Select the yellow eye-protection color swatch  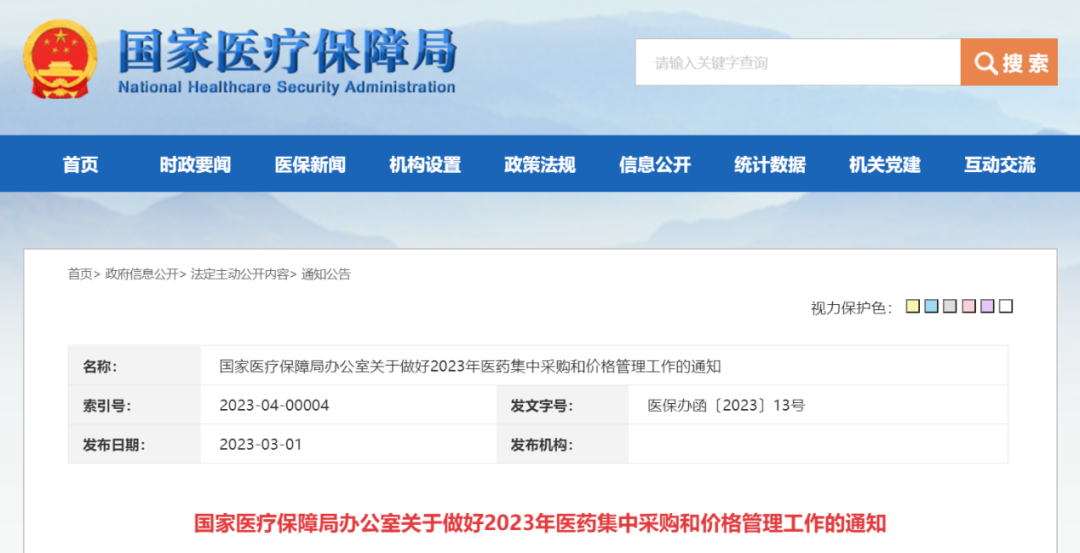(913, 307)
